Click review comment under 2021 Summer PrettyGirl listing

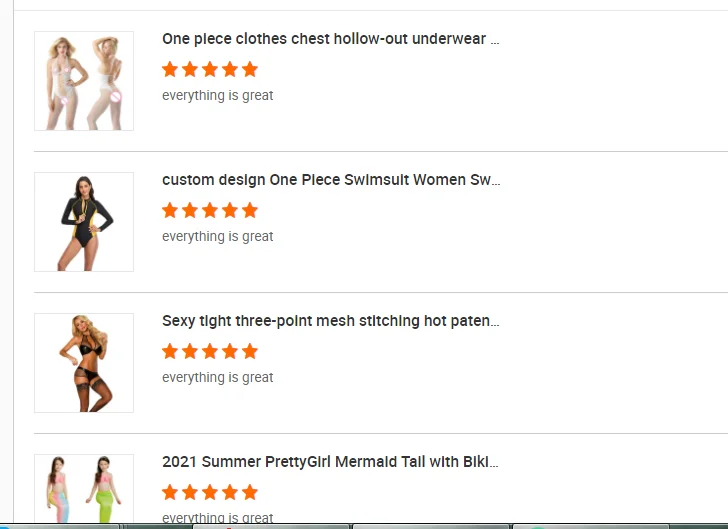click(218, 517)
